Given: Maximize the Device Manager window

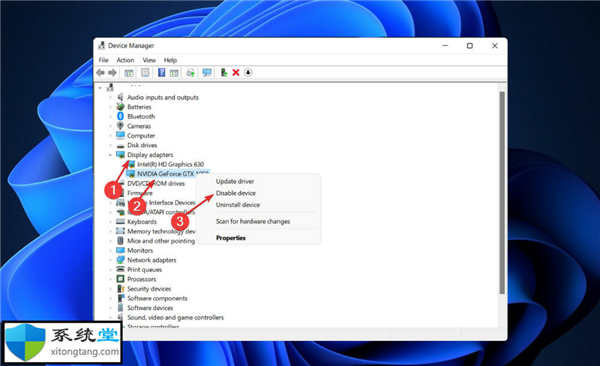Looking at the screenshot, I should (x=470, y=46).
